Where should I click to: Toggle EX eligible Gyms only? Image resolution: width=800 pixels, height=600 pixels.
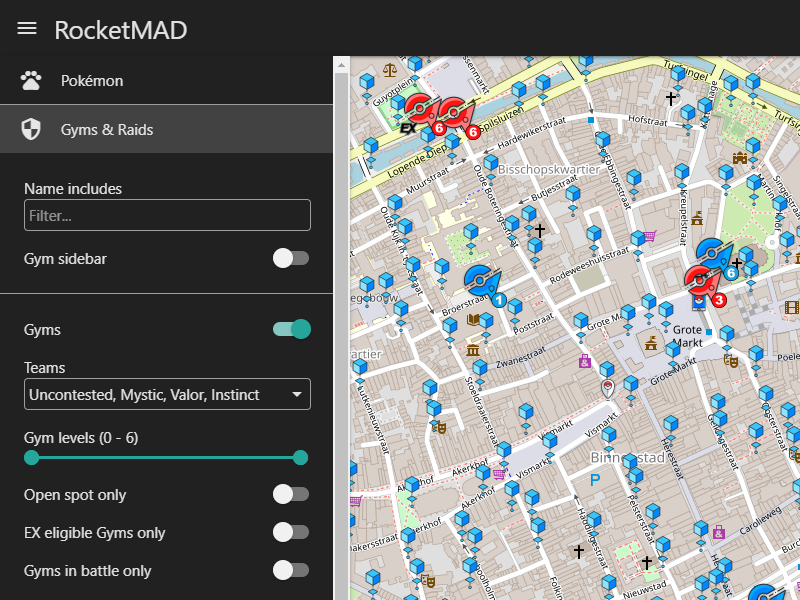tap(291, 532)
